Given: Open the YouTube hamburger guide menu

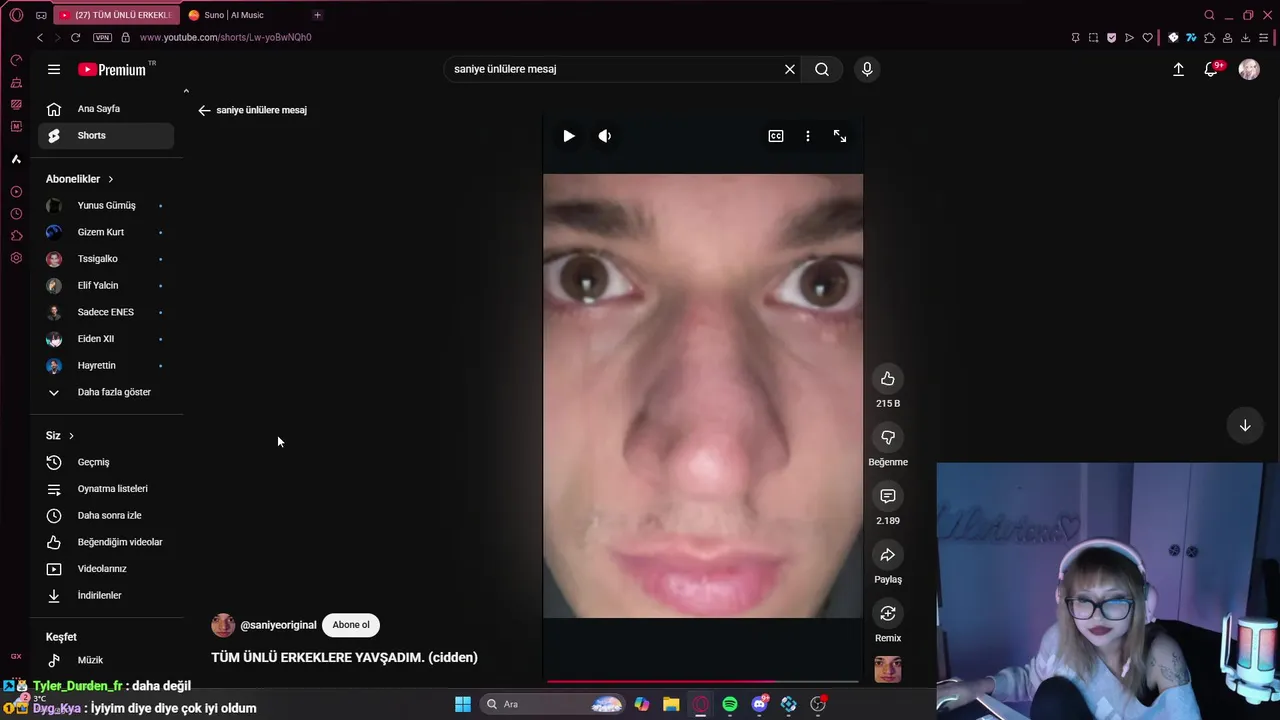Looking at the screenshot, I should tap(54, 69).
